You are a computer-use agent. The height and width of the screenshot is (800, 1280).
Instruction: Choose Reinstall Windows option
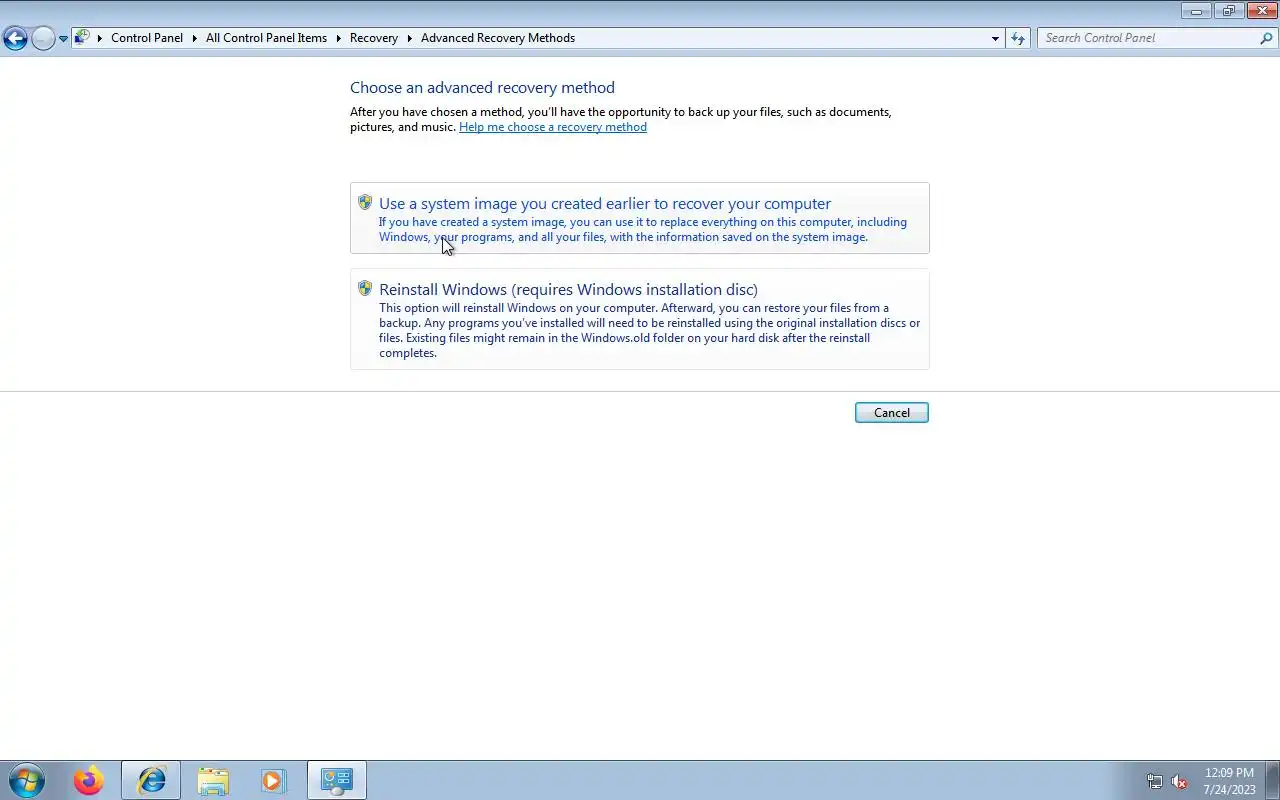640,319
